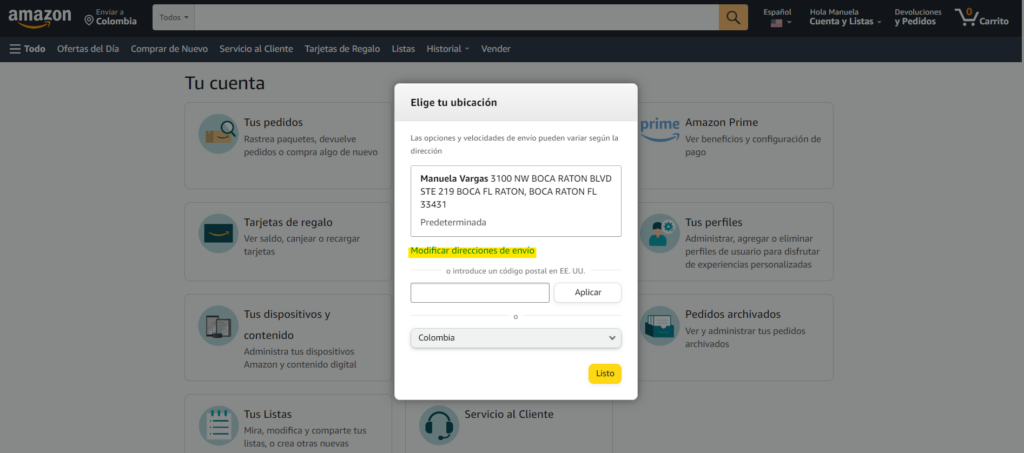Expand the Colombia country dropdown
Screen dimensions: 1024x453
pyautogui.click(x=516, y=338)
